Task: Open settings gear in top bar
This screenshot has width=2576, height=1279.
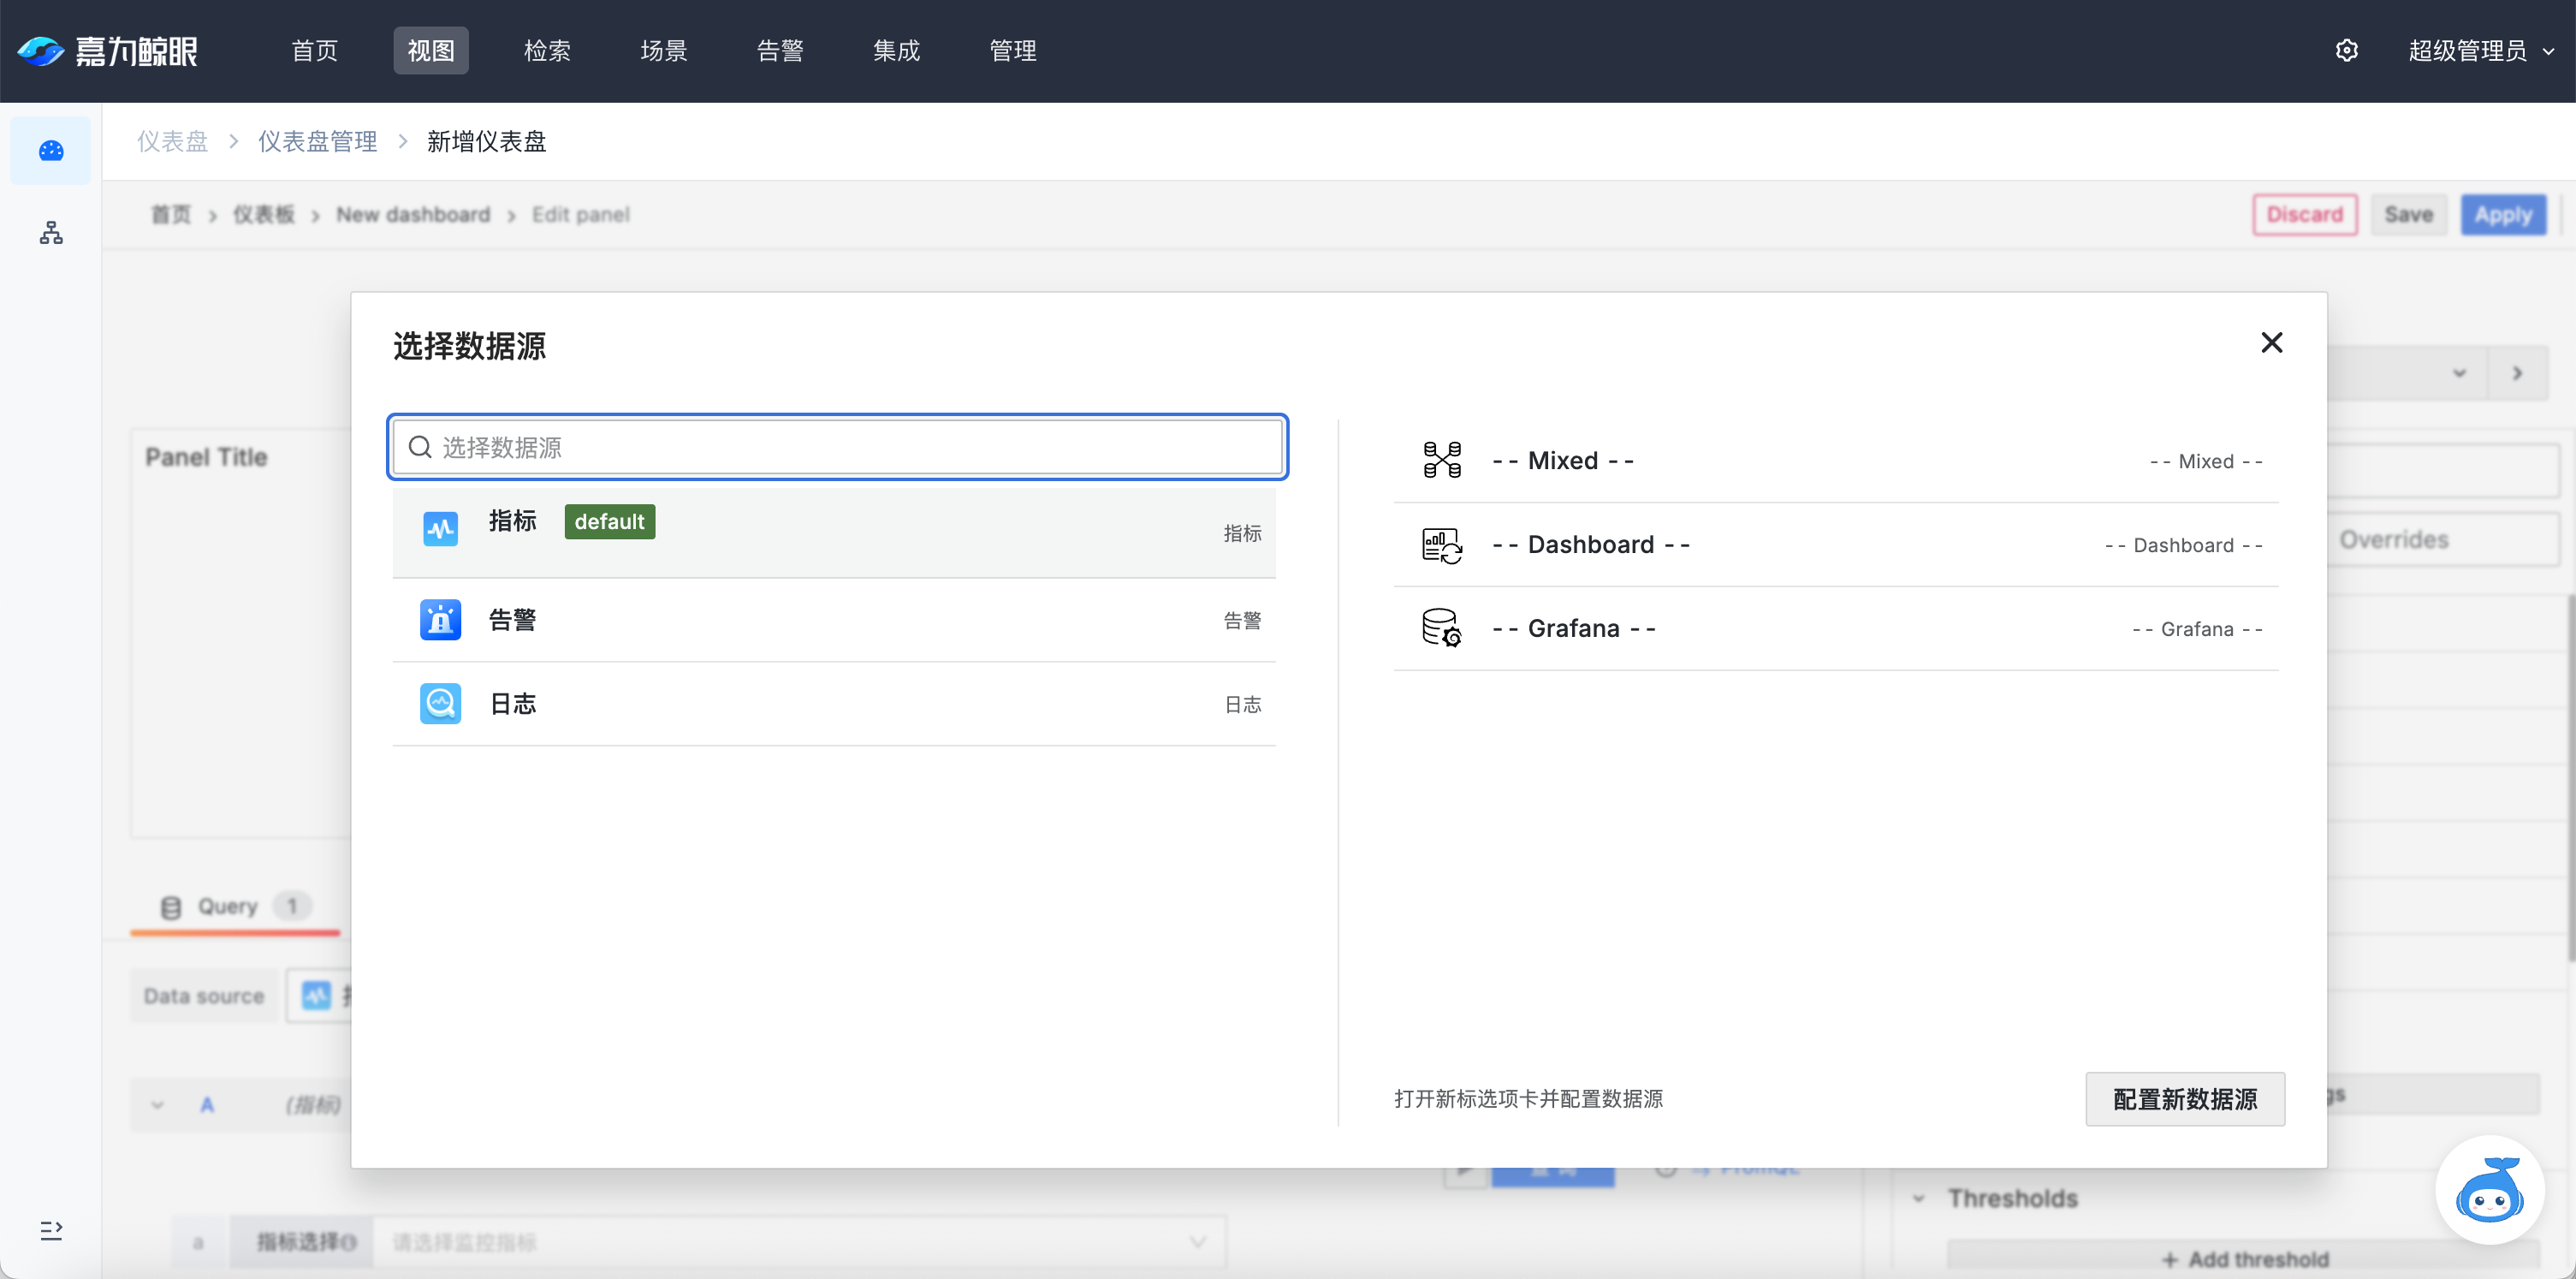Action: tap(2346, 51)
